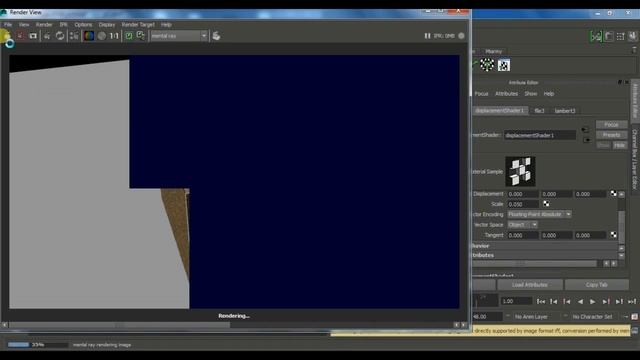Go to the output connection icon
The height and width of the screenshot is (360, 640).
pos(587,140)
